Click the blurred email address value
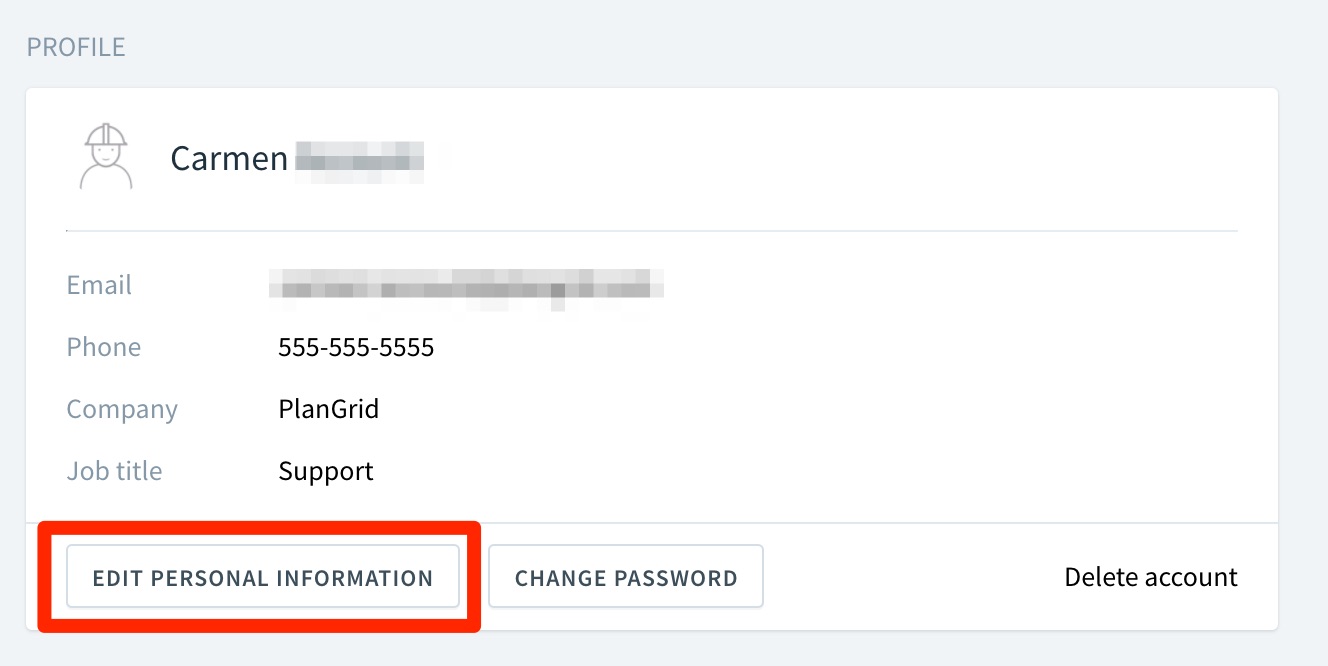This screenshot has width=1328, height=666. point(467,285)
